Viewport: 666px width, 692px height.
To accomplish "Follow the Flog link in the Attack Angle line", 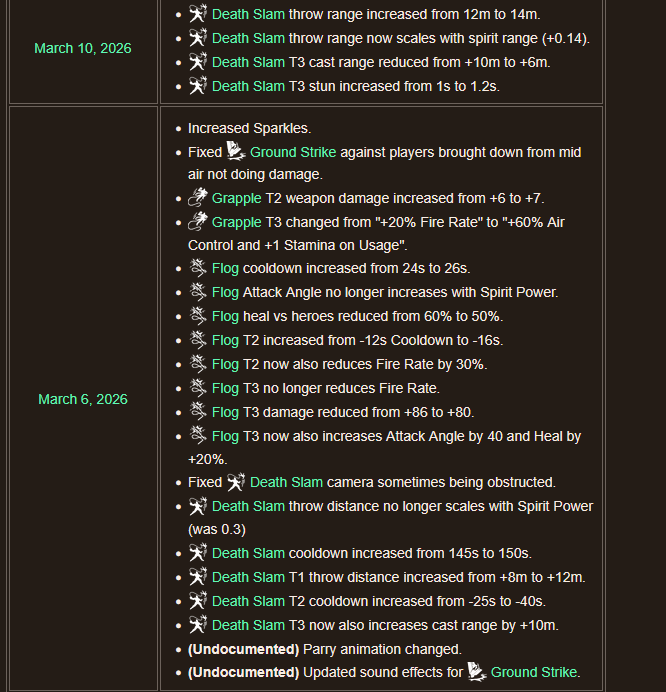I will pyautogui.click(x=225, y=292).
